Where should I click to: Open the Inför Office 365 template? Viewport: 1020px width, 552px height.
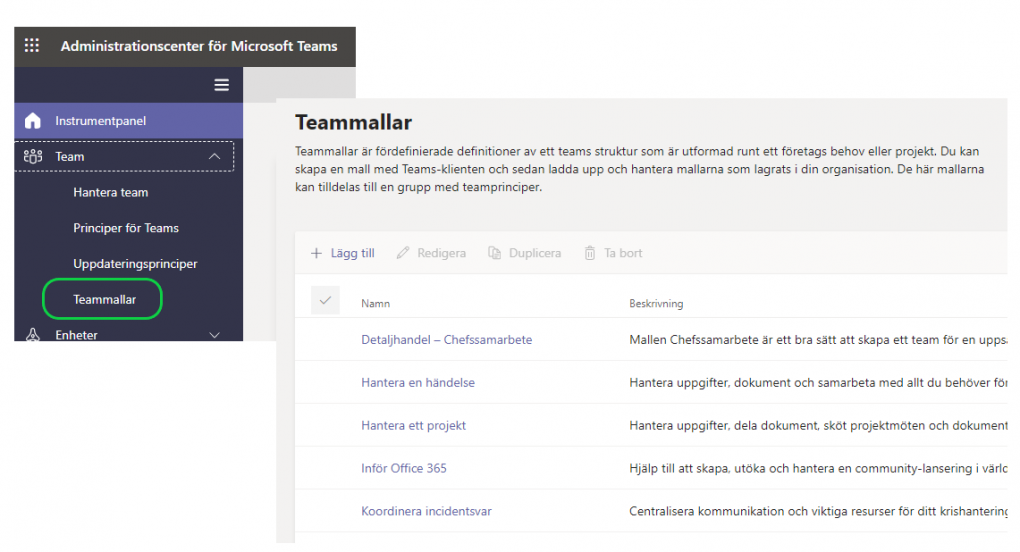[403, 468]
